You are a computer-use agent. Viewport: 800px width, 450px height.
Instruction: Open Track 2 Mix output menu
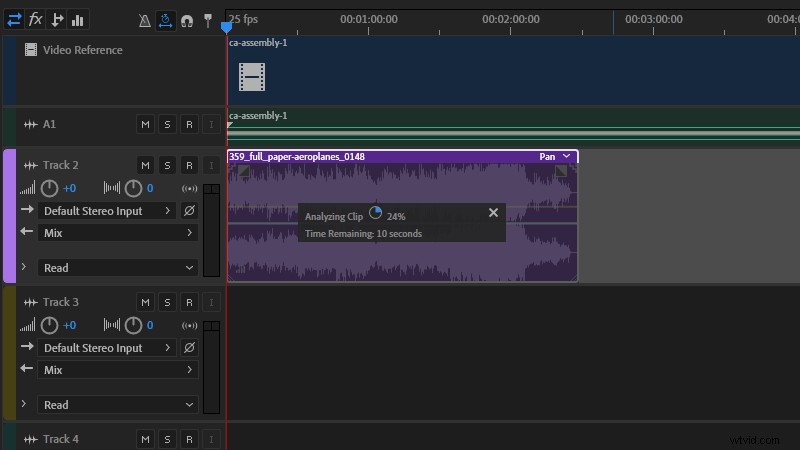click(x=118, y=233)
